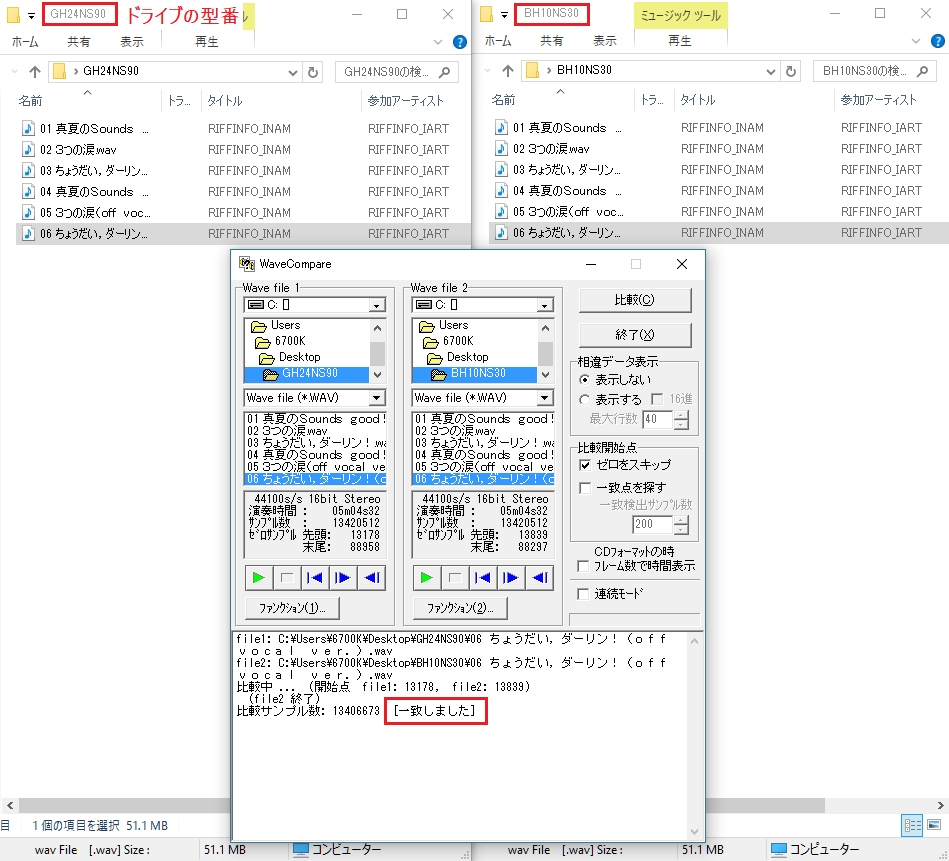Image resolution: width=949 pixels, height=861 pixels.
Task: Go up one level in GH24NS90 window
Action: 35,72
